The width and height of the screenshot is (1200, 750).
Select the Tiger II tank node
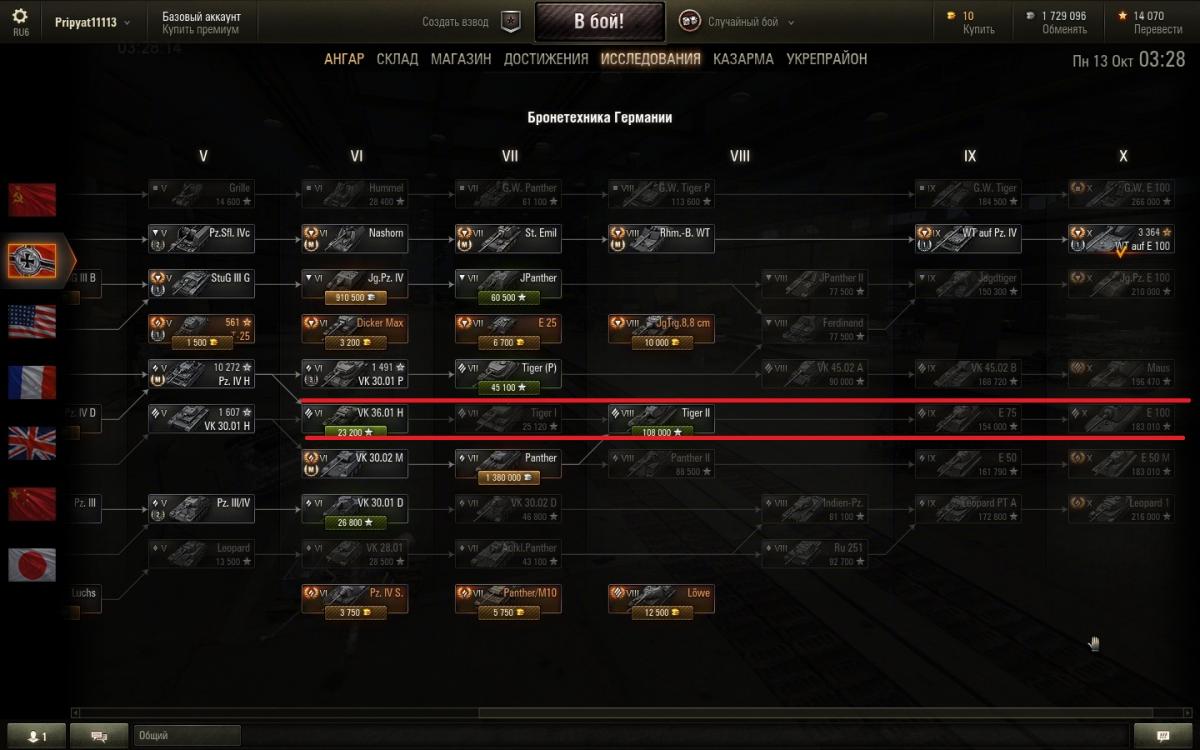(661, 420)
